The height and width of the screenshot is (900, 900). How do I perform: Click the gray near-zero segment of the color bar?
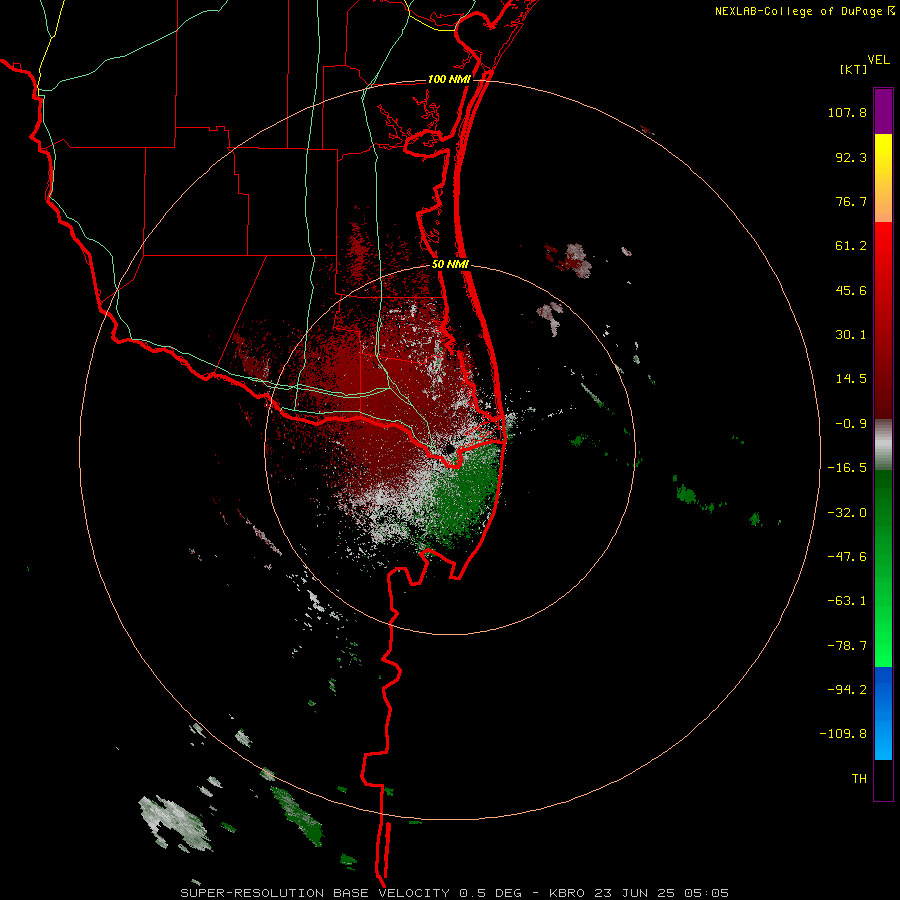pyautogui.click(x=883, y=444)
